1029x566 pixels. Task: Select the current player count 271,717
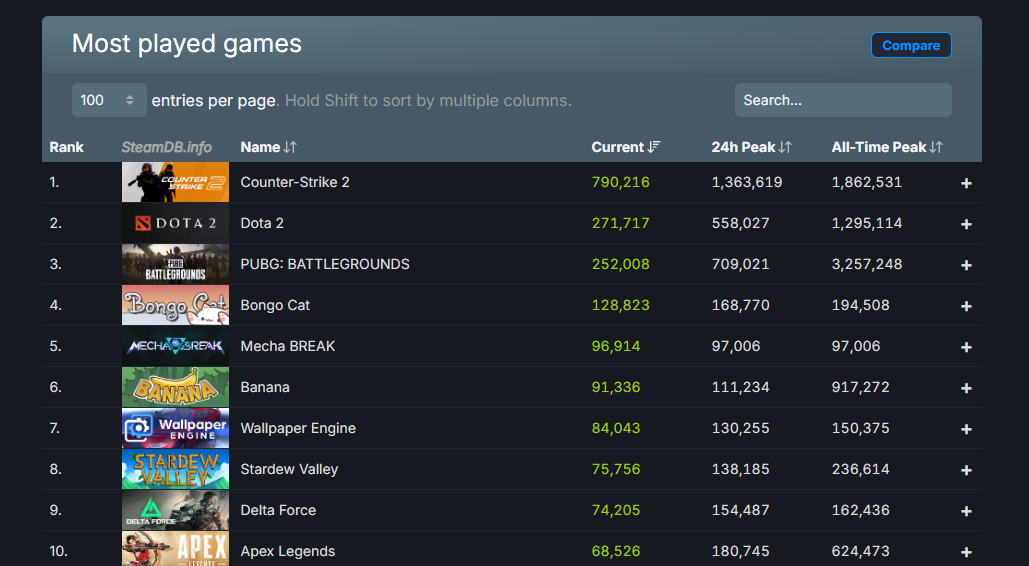[x=620, y=223]
